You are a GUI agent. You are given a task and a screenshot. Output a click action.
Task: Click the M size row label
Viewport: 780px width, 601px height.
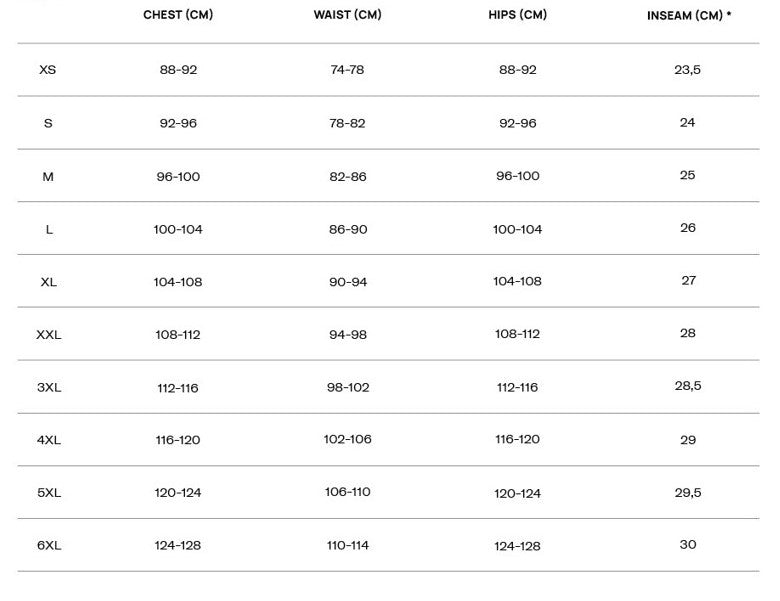click(x=48, y=176)
